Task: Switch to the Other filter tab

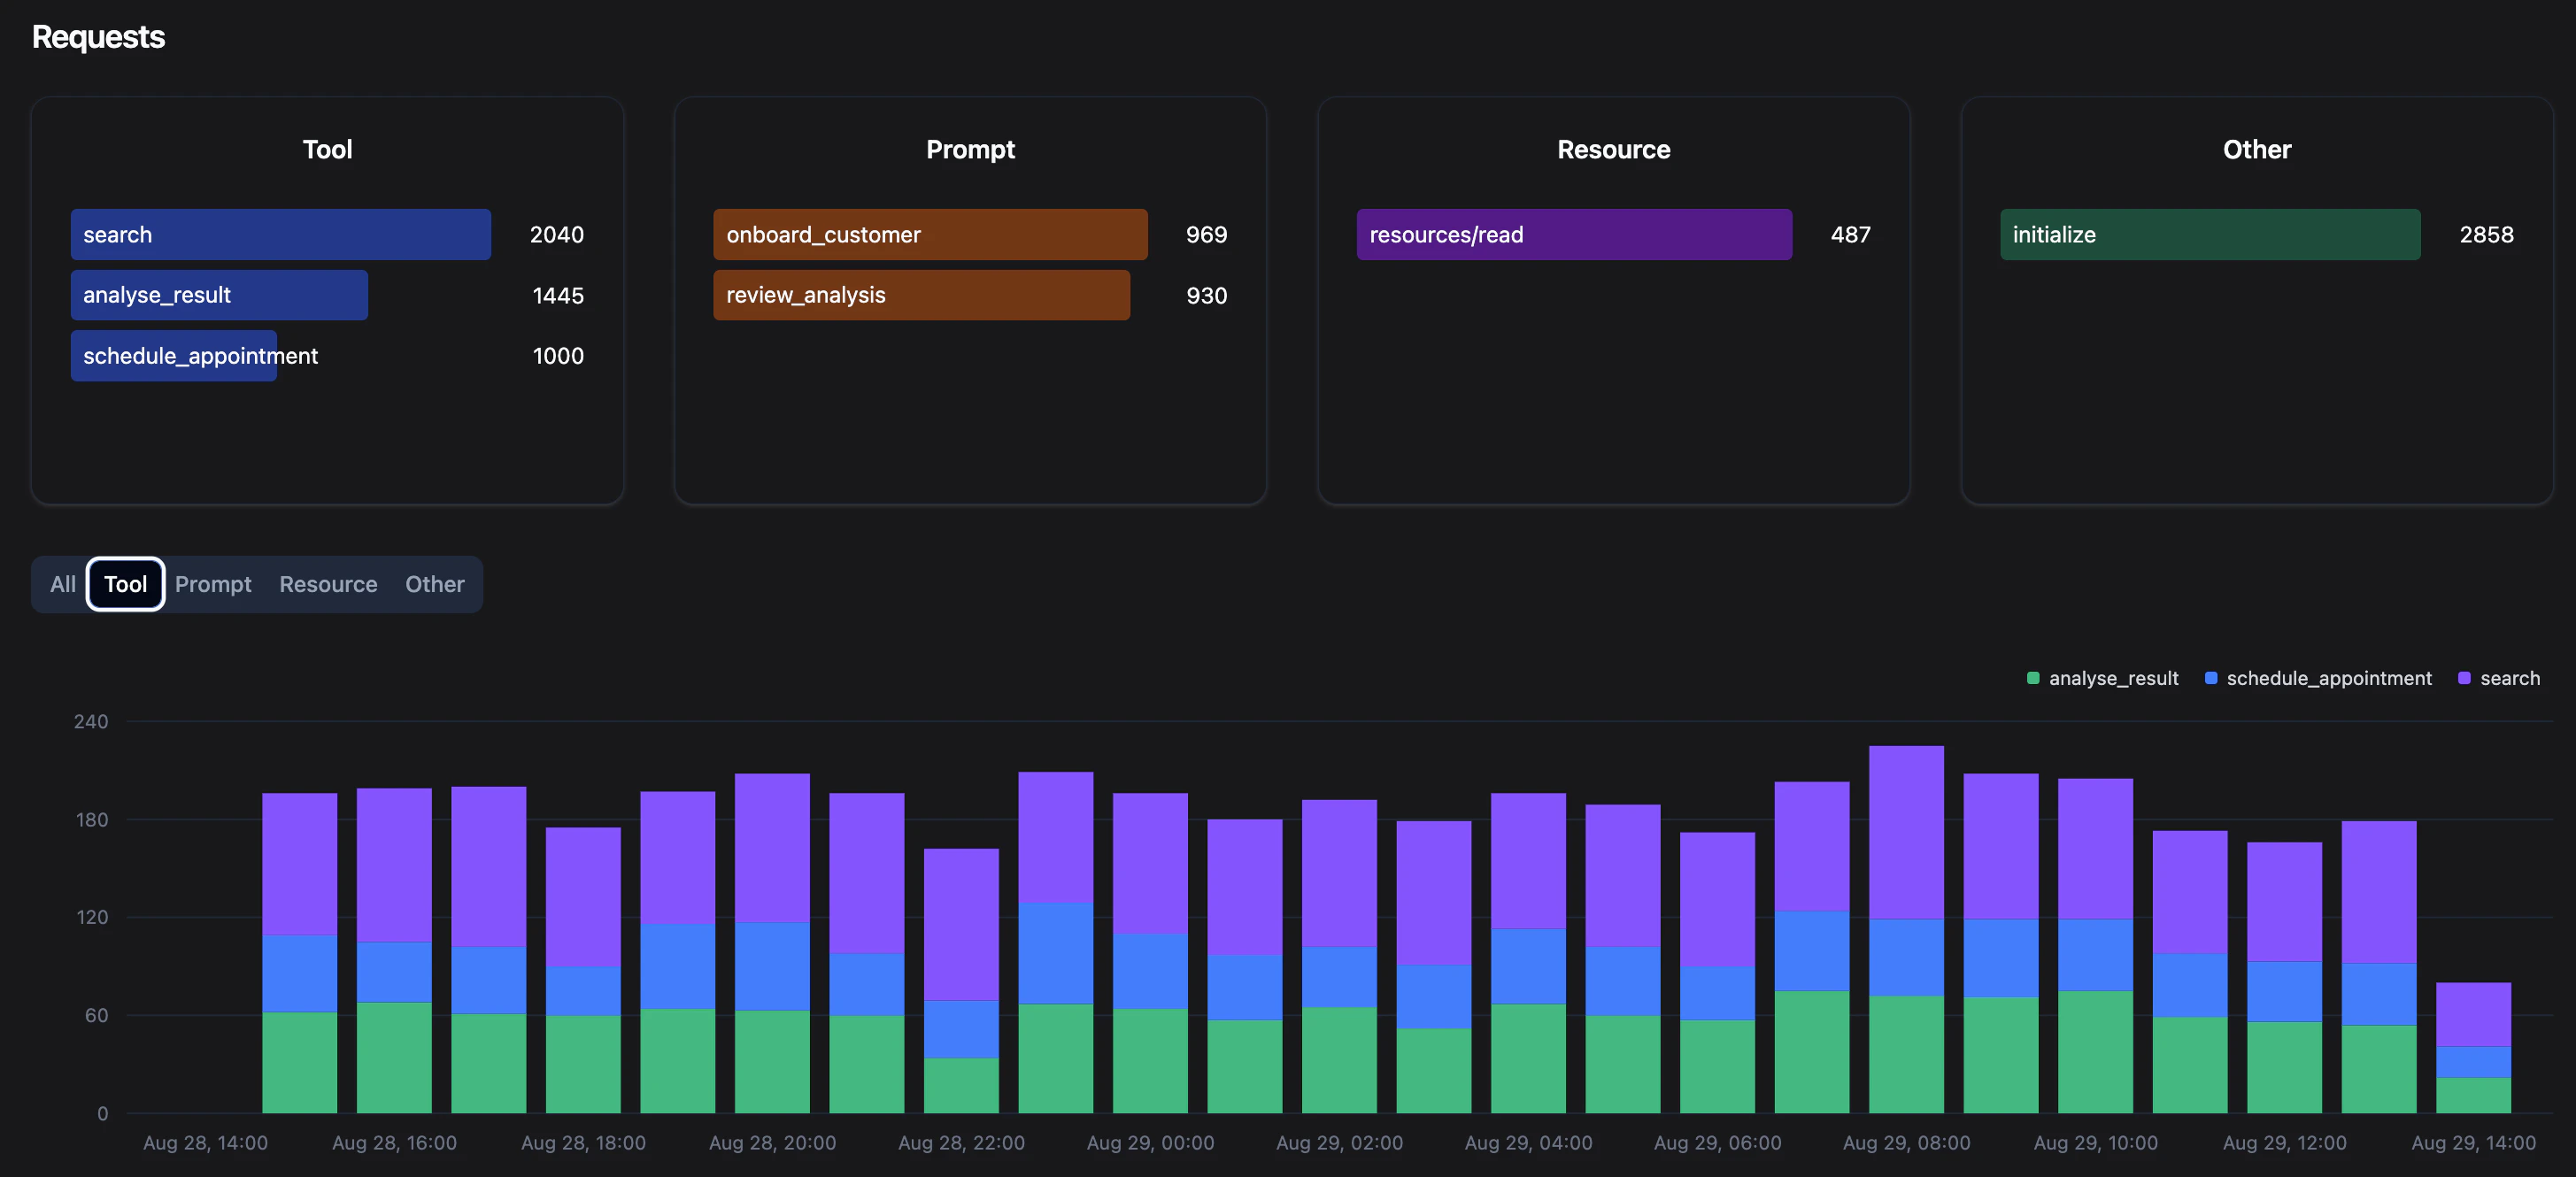Action: click(x=434, y=584)
